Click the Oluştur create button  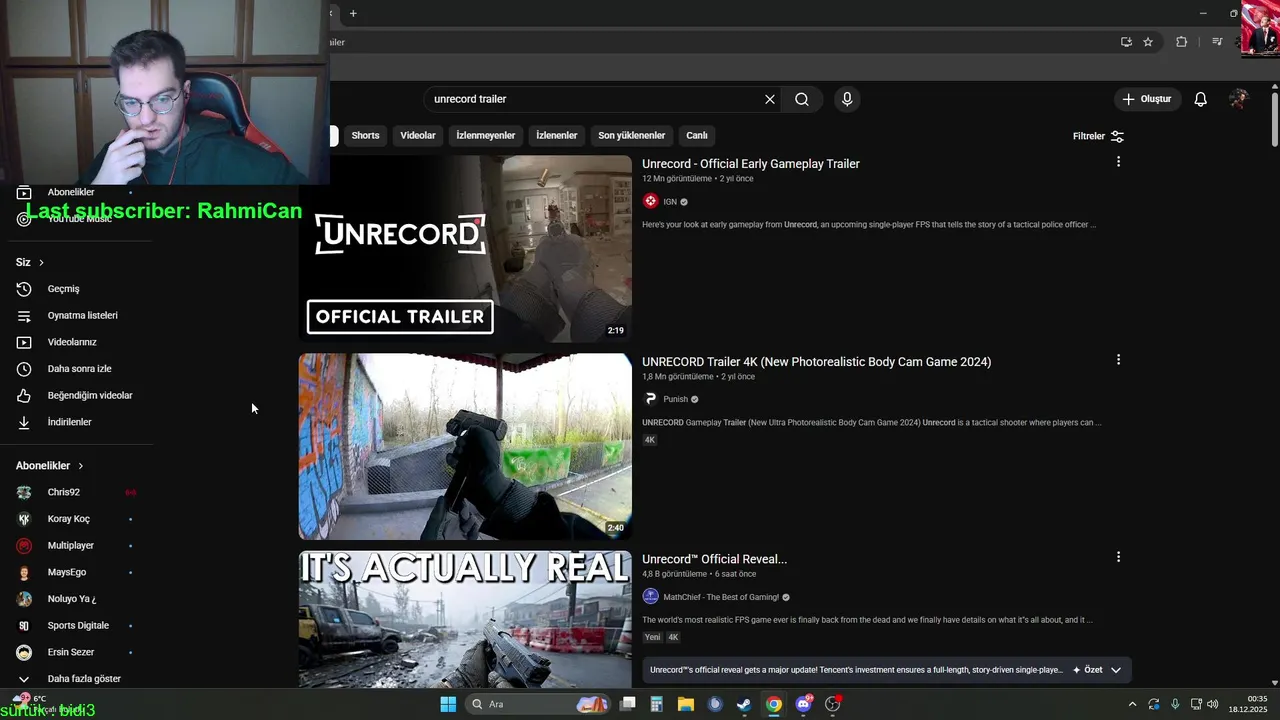click(x=1147, y=99)
